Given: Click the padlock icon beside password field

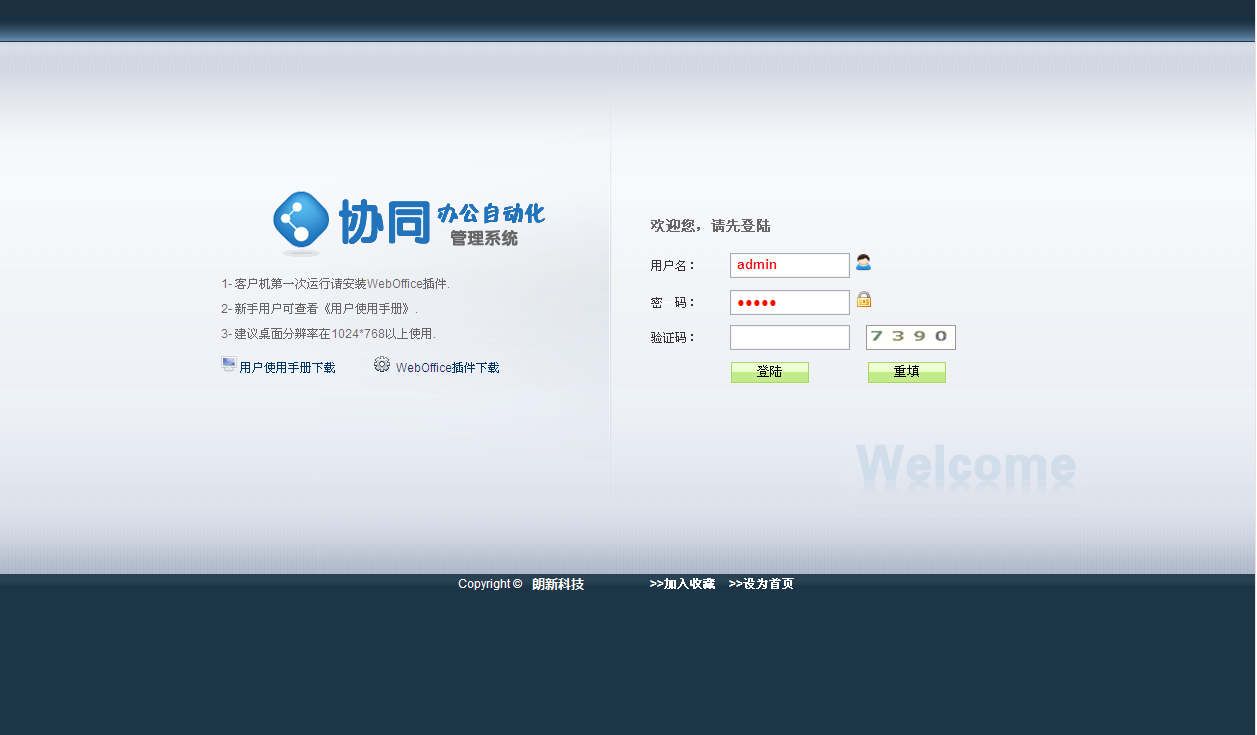Looking at the screenshot, I should [864, 299].
